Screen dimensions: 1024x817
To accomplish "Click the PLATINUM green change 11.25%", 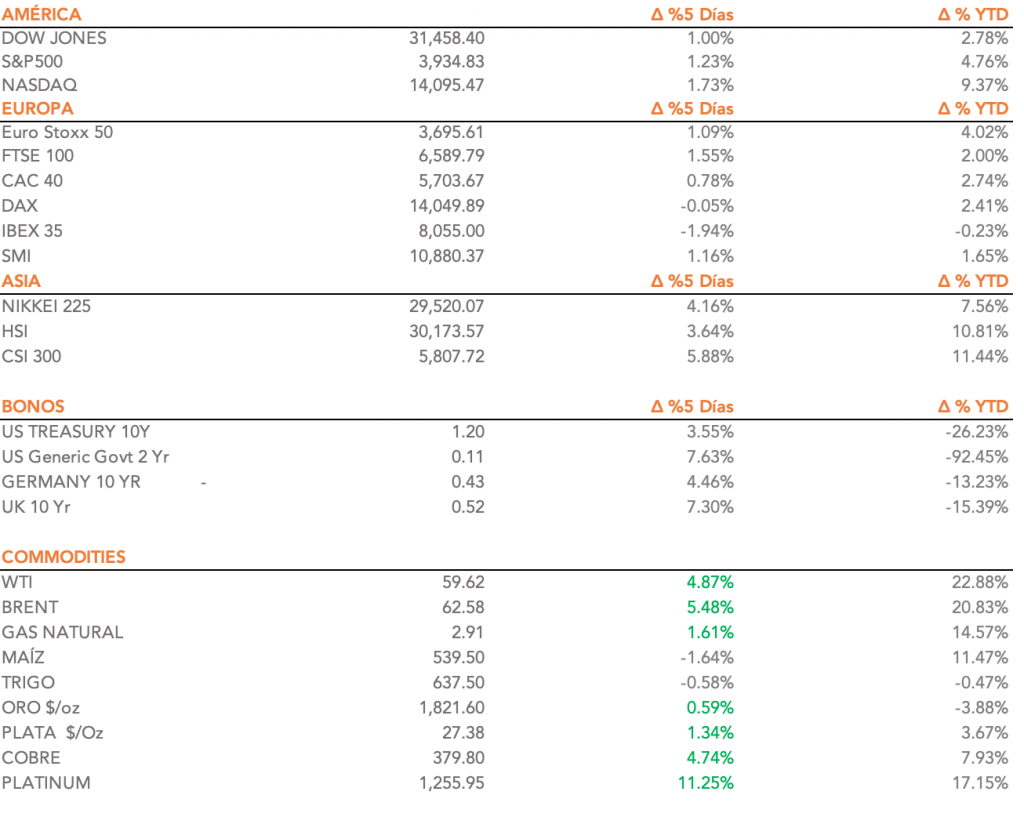I will (x=705, y=783).
